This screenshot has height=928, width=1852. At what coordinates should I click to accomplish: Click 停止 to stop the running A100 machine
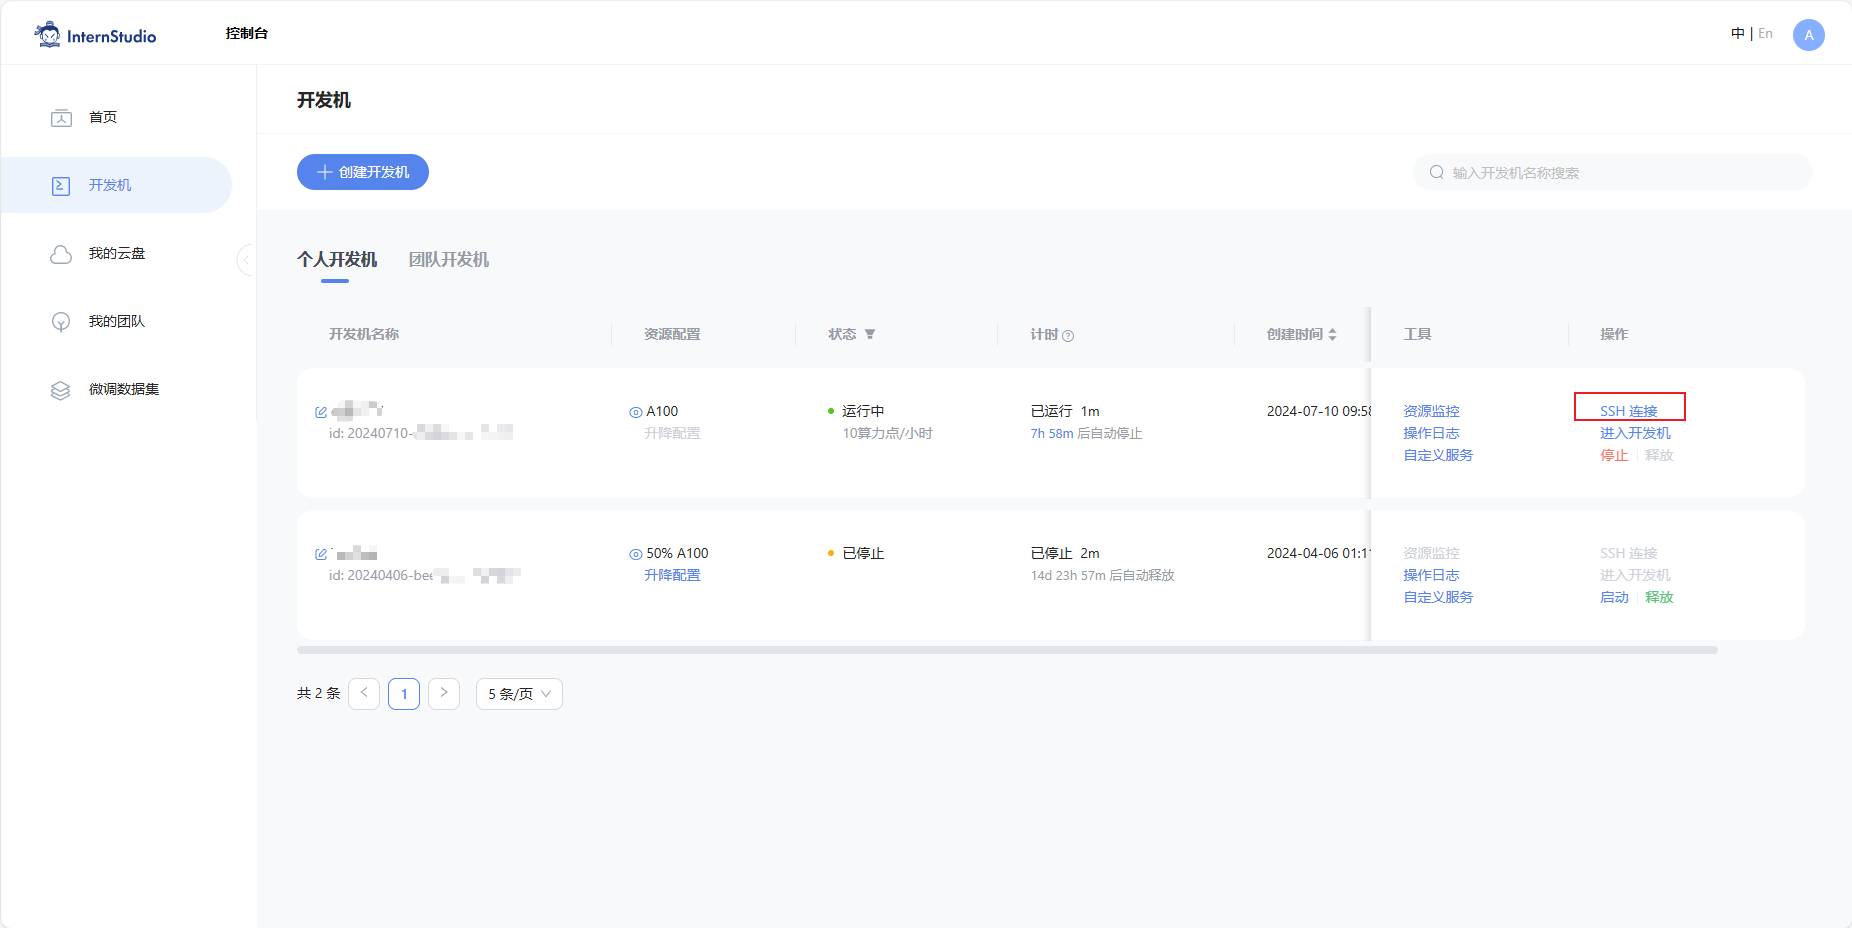pyautogui.click(x=1613, y=456)
